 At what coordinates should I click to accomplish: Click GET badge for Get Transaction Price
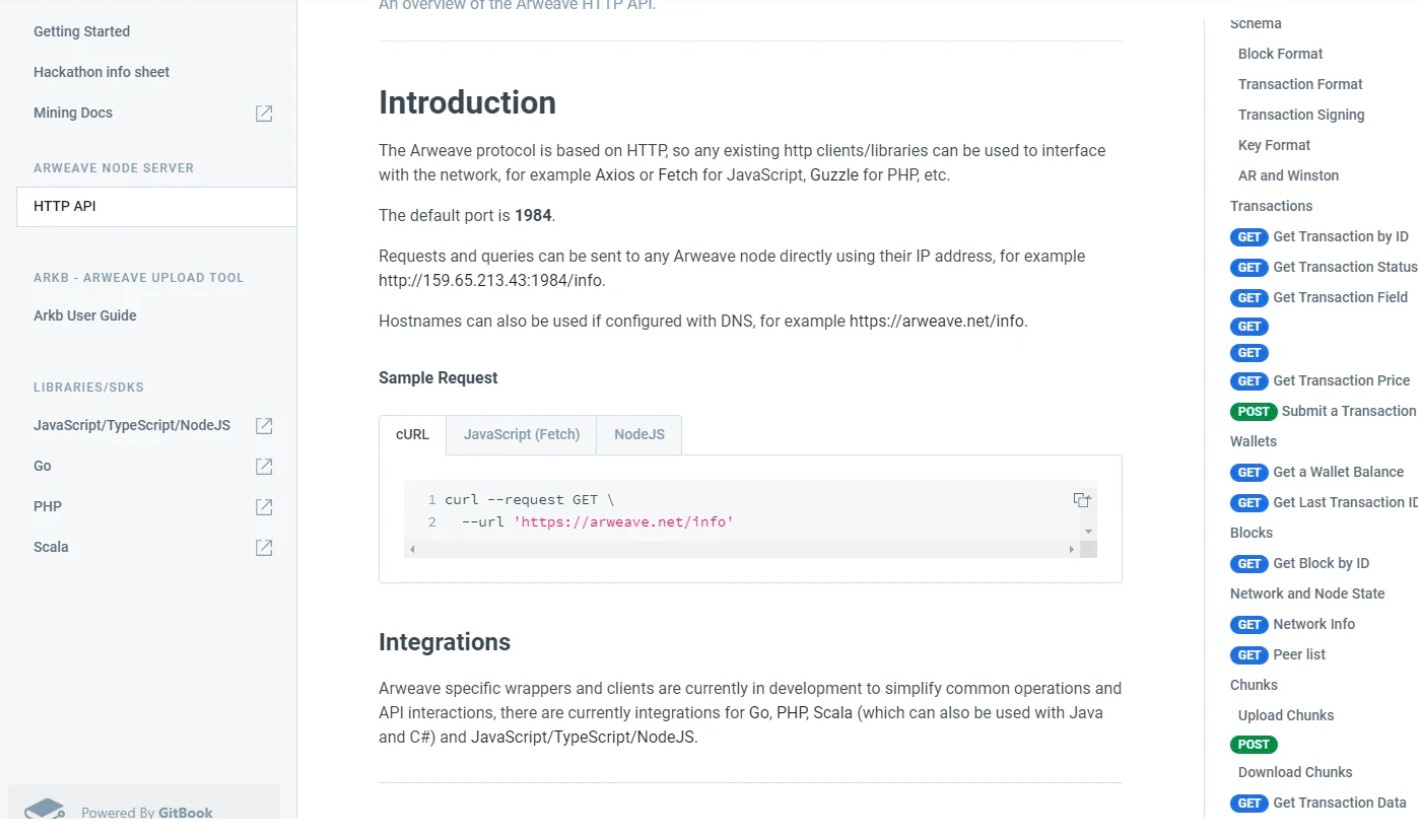[x=1249, y=381]
